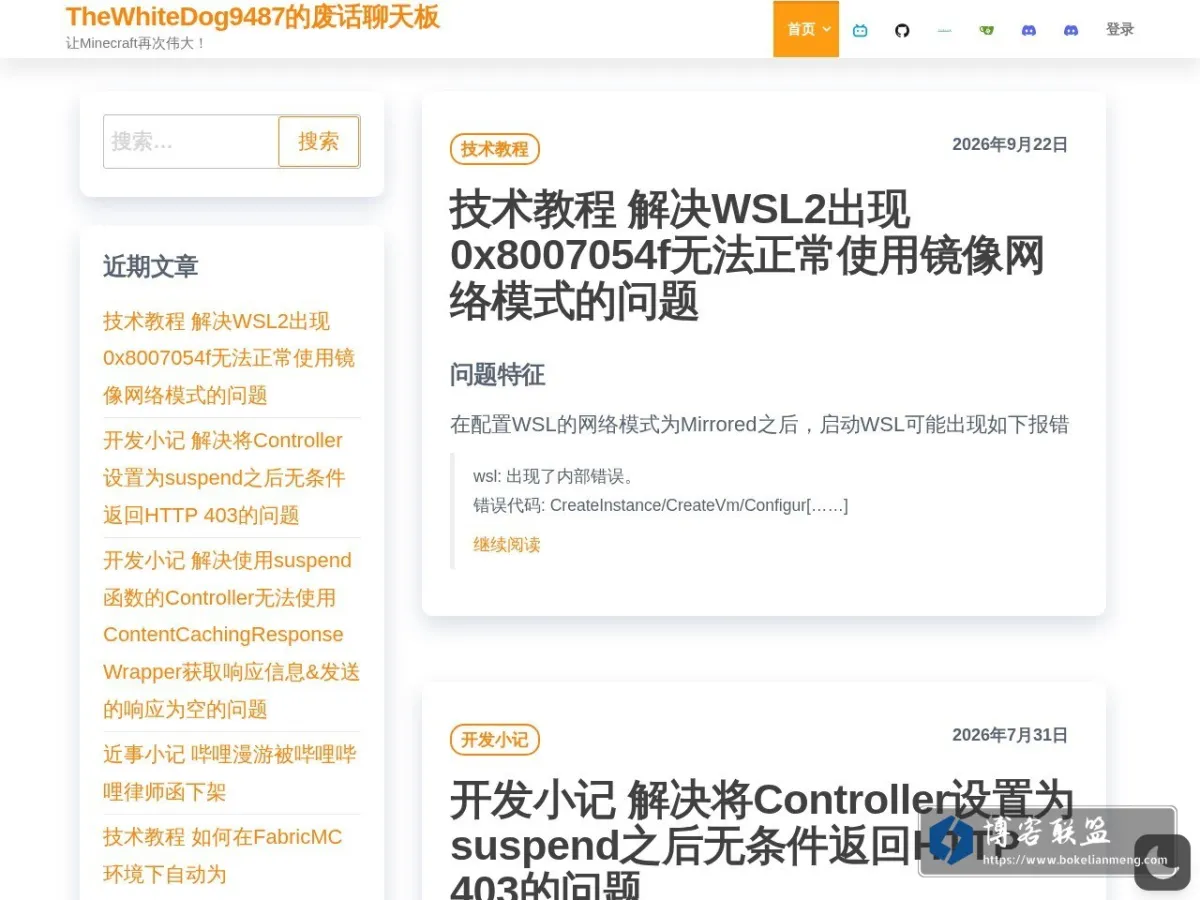Open the 开发小记 category tag on second post
Image resolution: width=1200 pixels, height=900 pixels.
pos(495,740)
